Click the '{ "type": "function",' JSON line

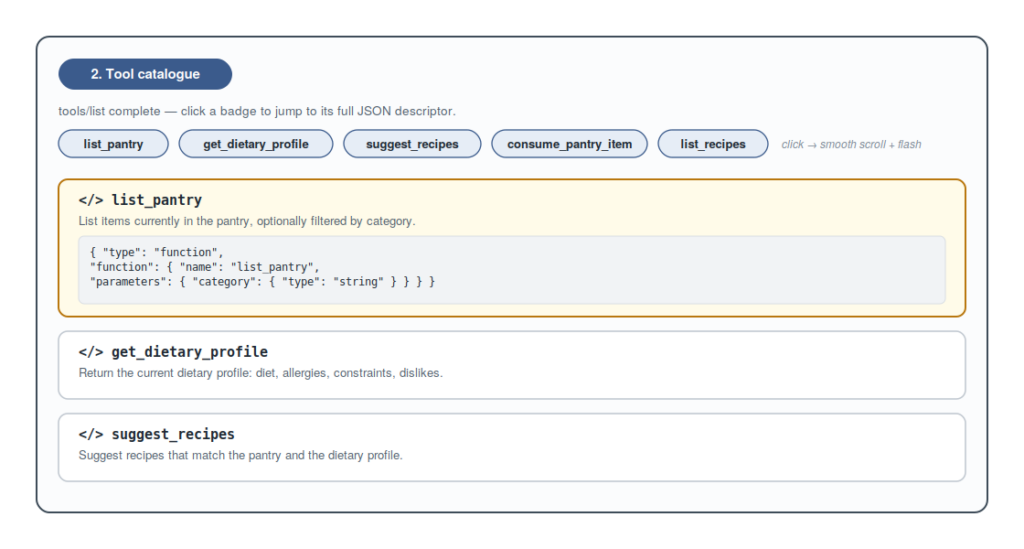157,252
